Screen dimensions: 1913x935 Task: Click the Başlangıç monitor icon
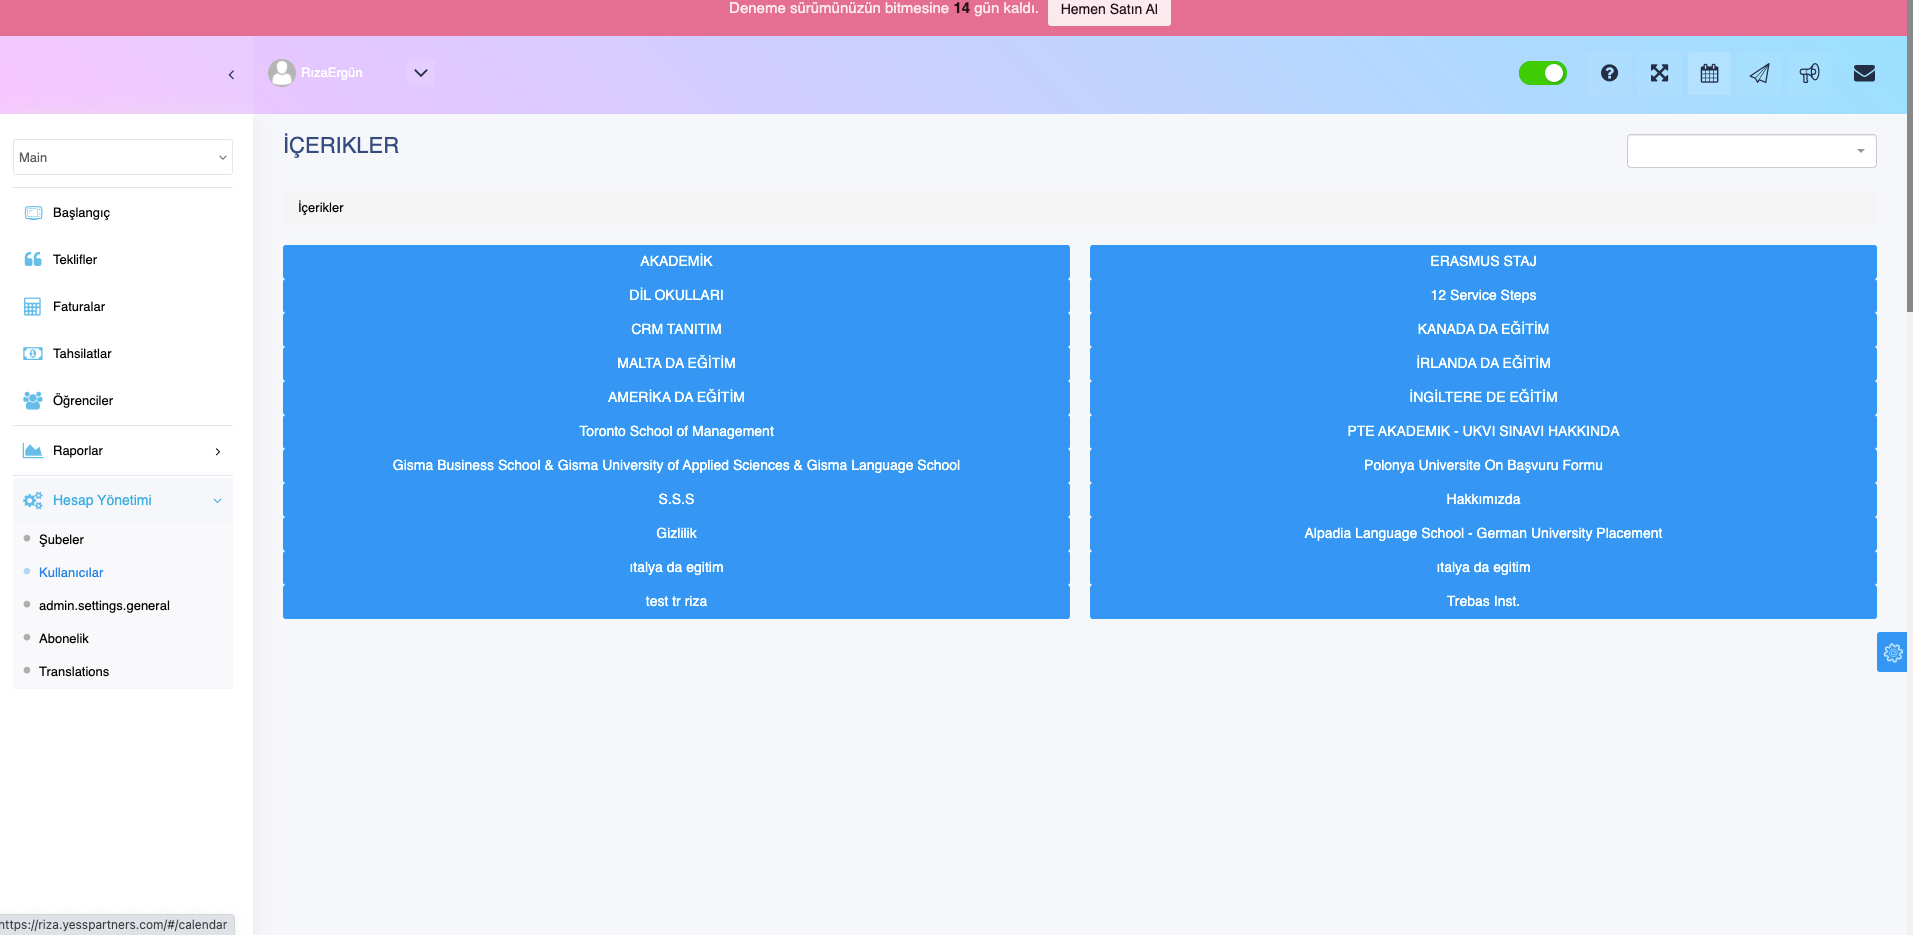pos(33,213)
